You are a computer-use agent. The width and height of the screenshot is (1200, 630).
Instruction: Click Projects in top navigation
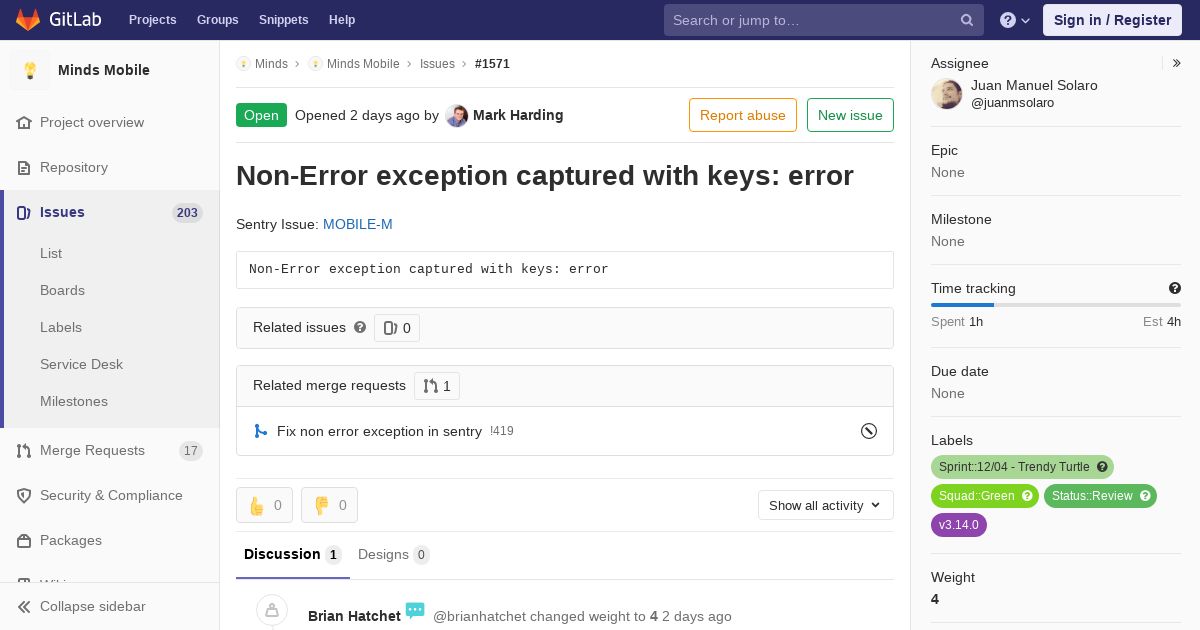pos(153,20)
